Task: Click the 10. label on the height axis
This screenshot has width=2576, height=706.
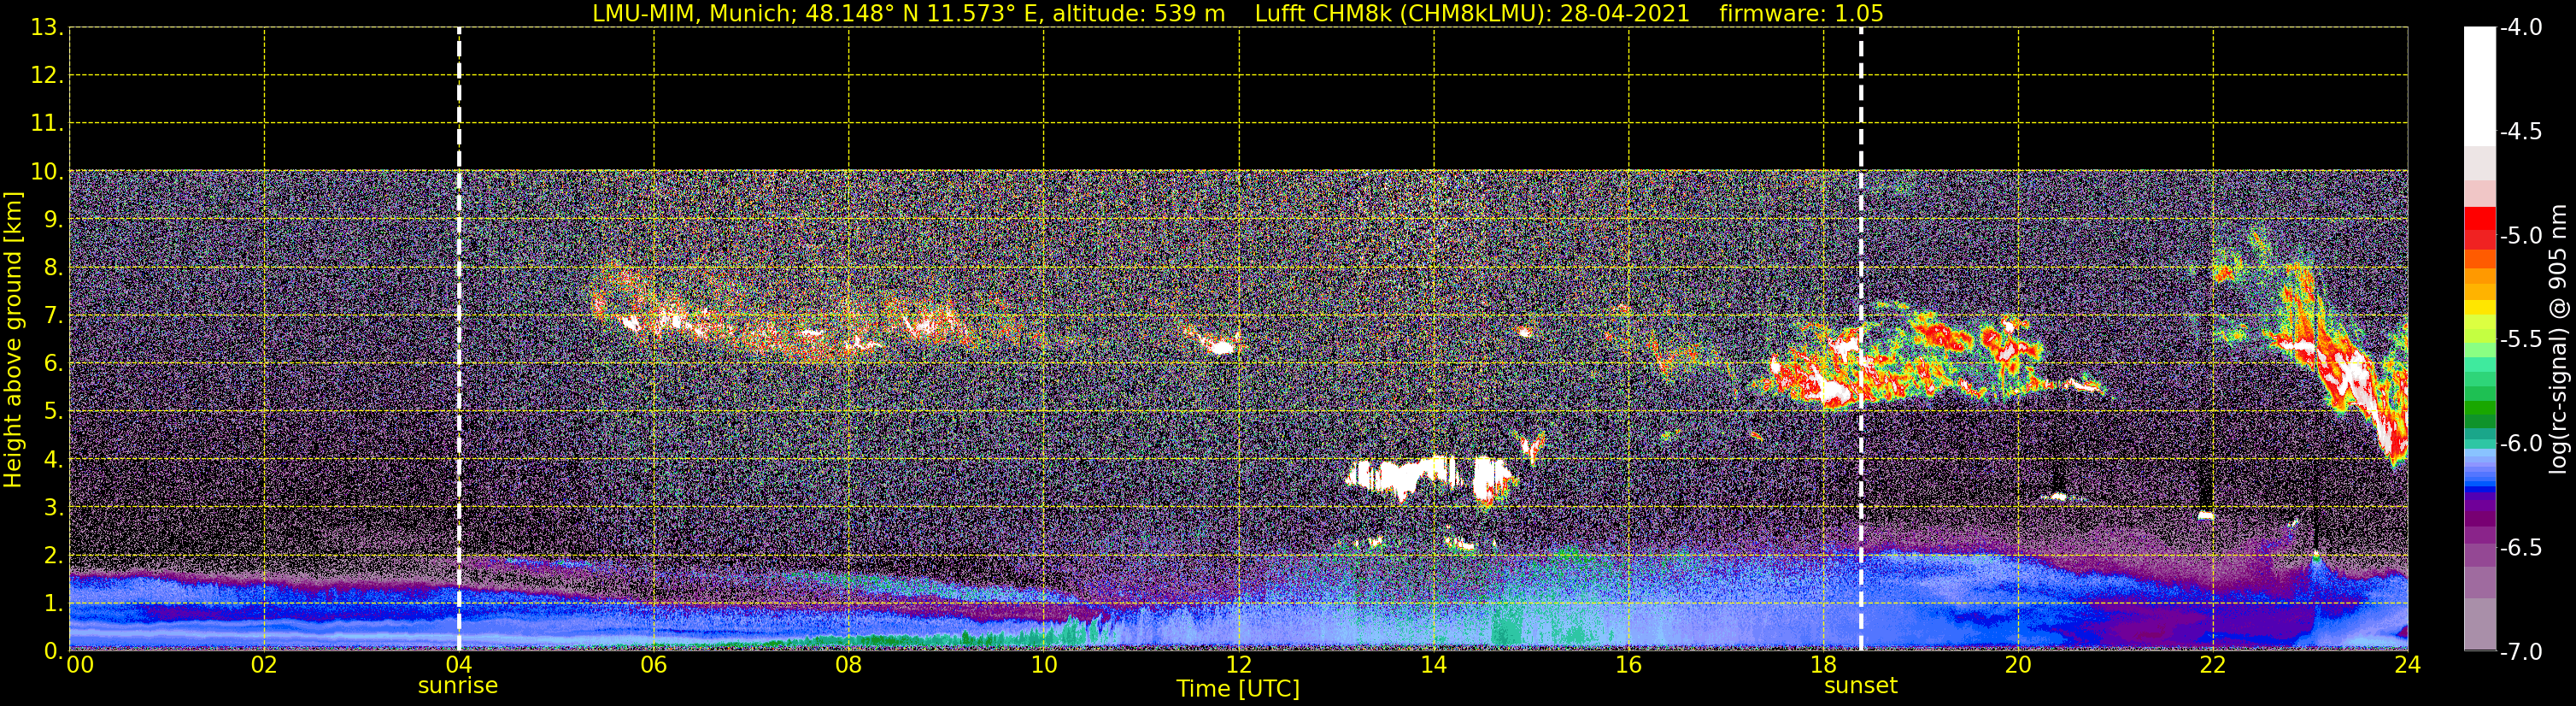Action: (x=46, y=171)
